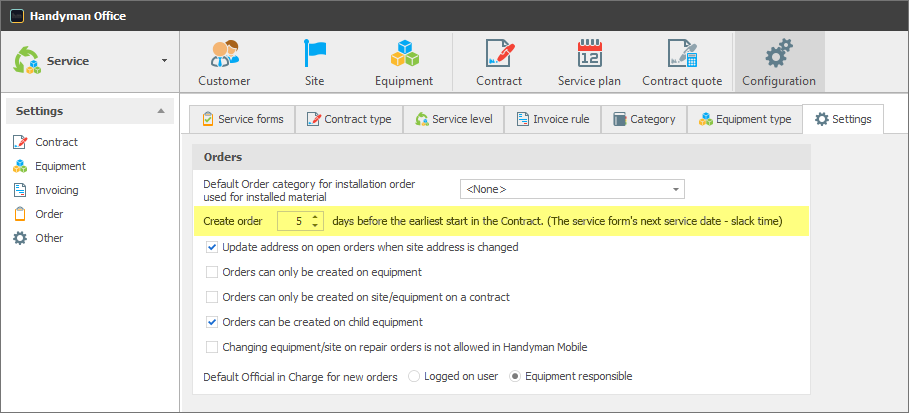909x413 pixels.
Task: Switch to the Category tab
Action: 644,119
